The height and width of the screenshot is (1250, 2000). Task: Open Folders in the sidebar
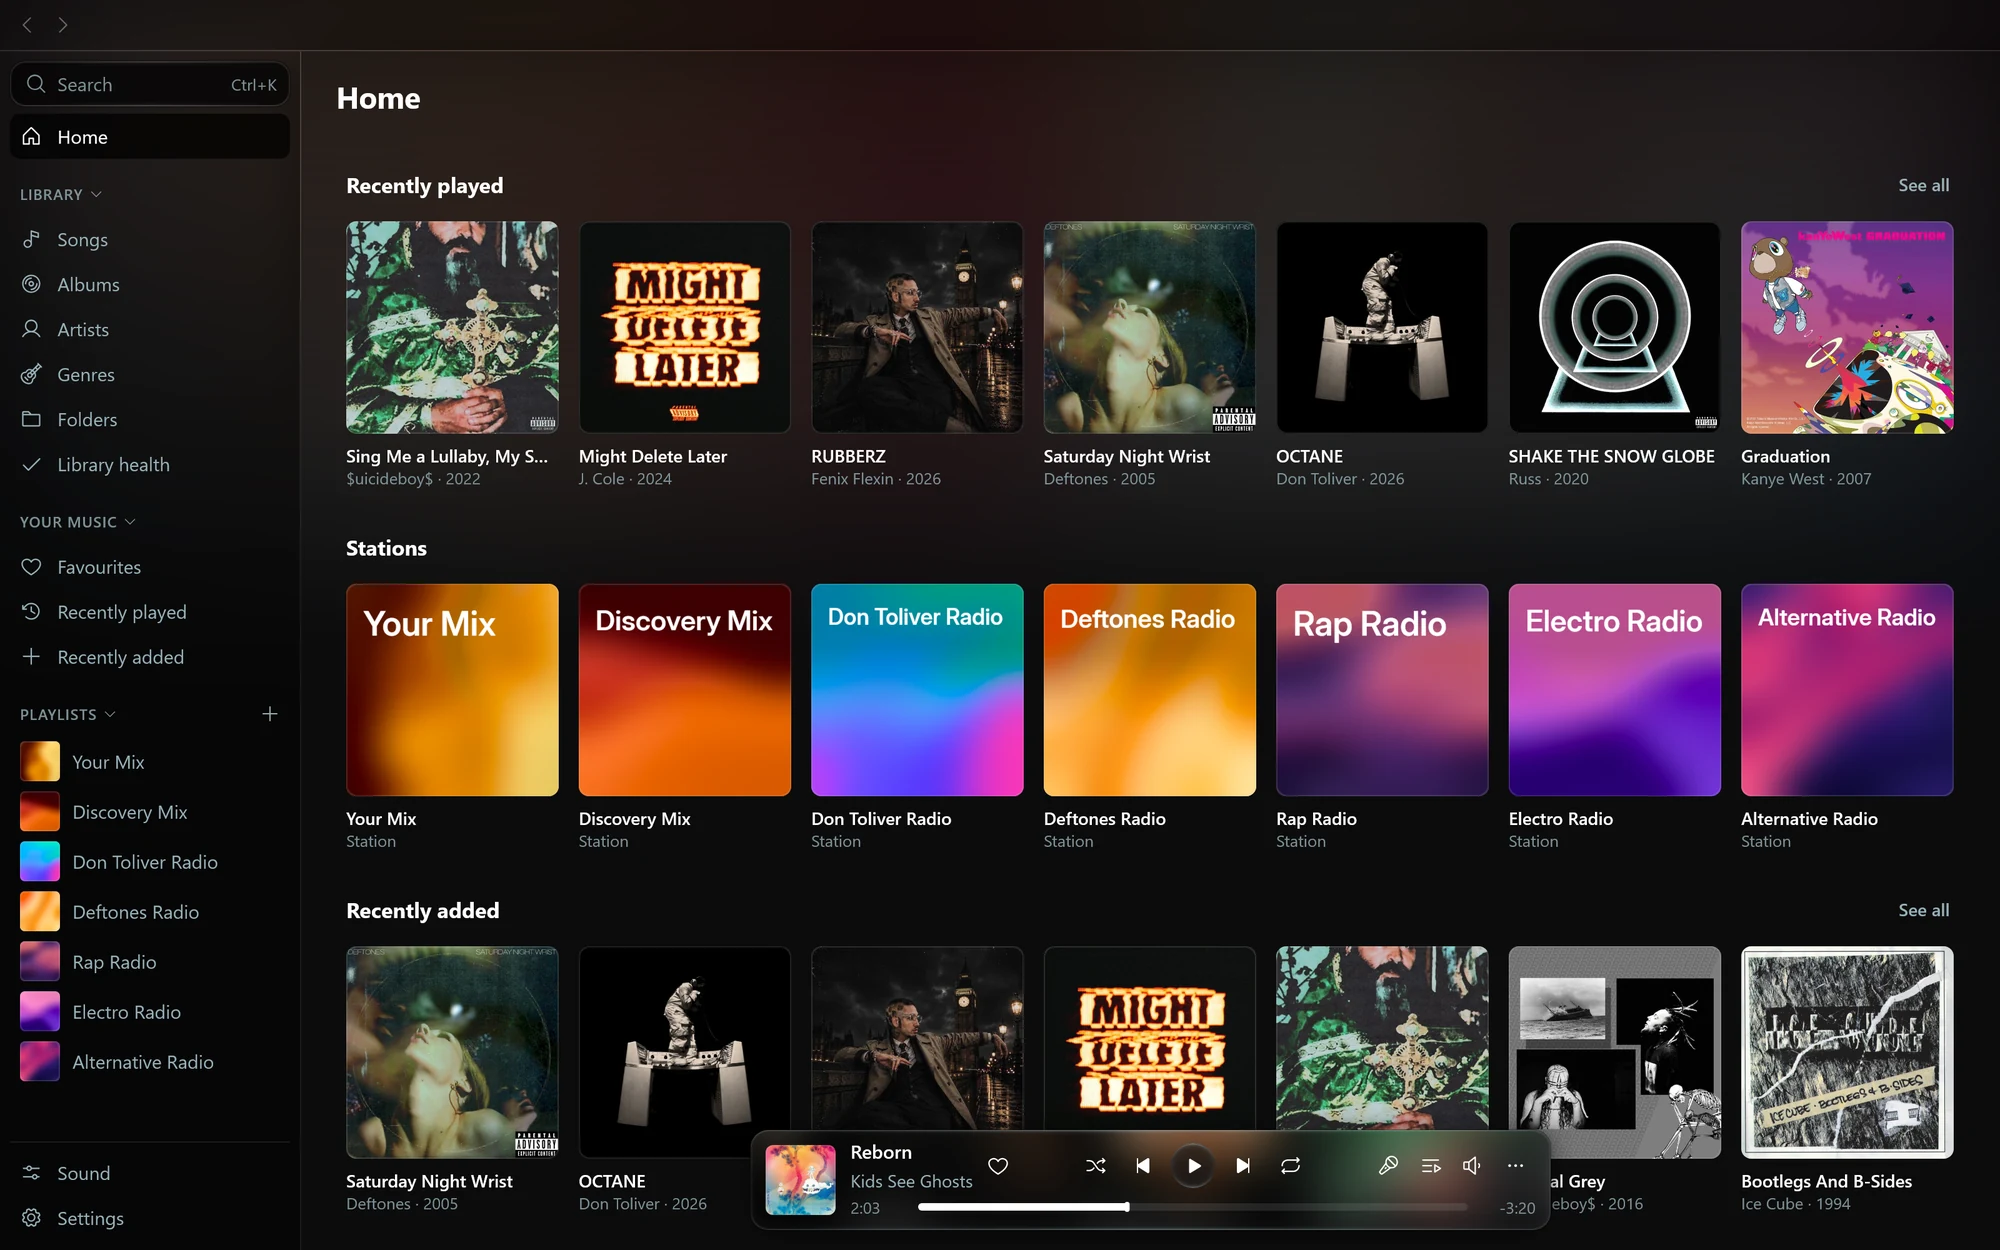[150, 420]
